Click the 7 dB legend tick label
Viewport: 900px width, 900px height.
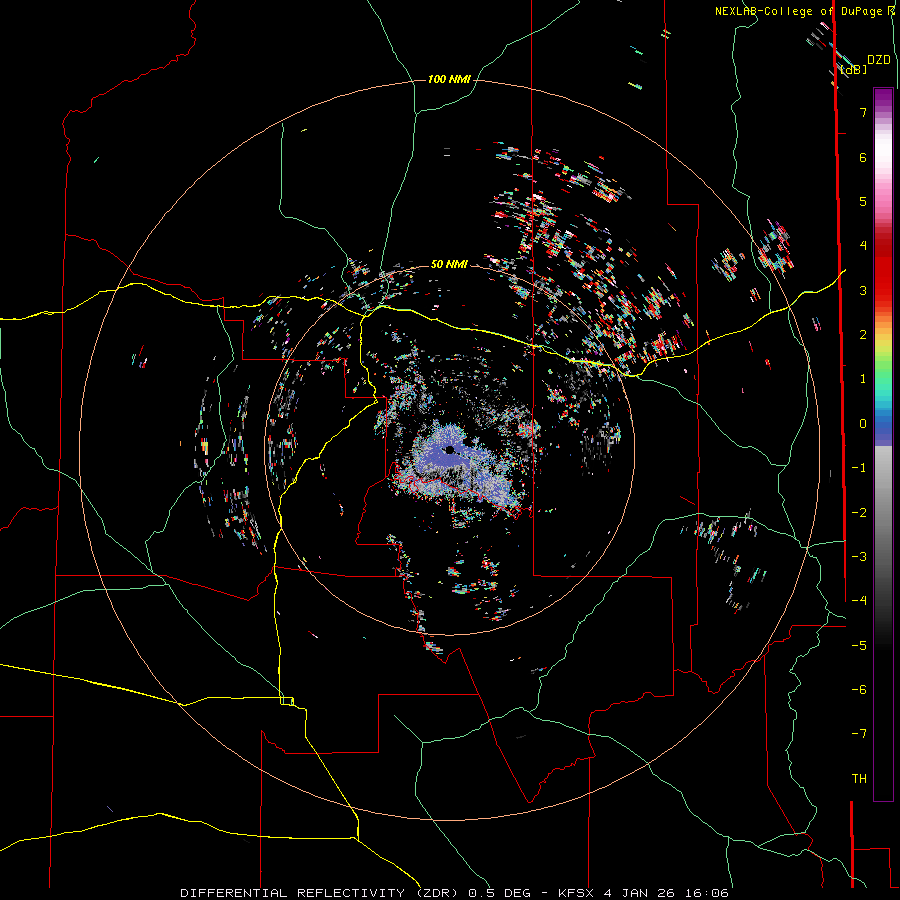pos(863,112)
